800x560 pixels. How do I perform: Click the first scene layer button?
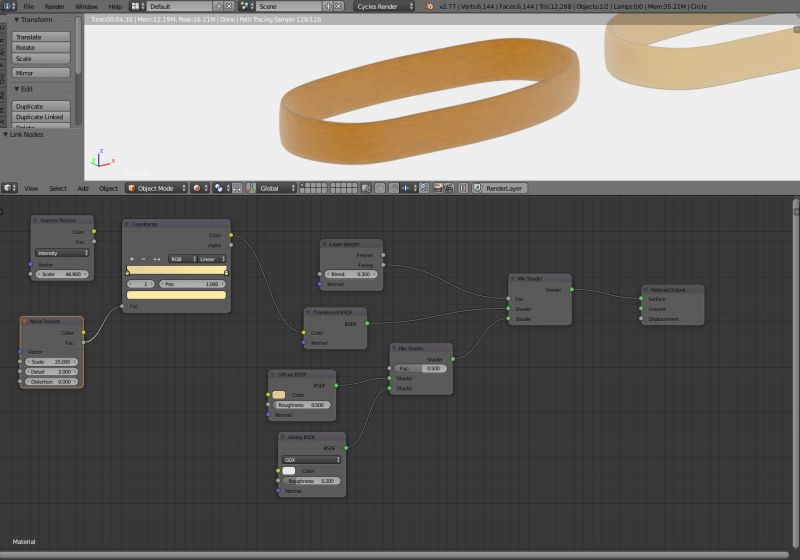click(x=303, y=186)
